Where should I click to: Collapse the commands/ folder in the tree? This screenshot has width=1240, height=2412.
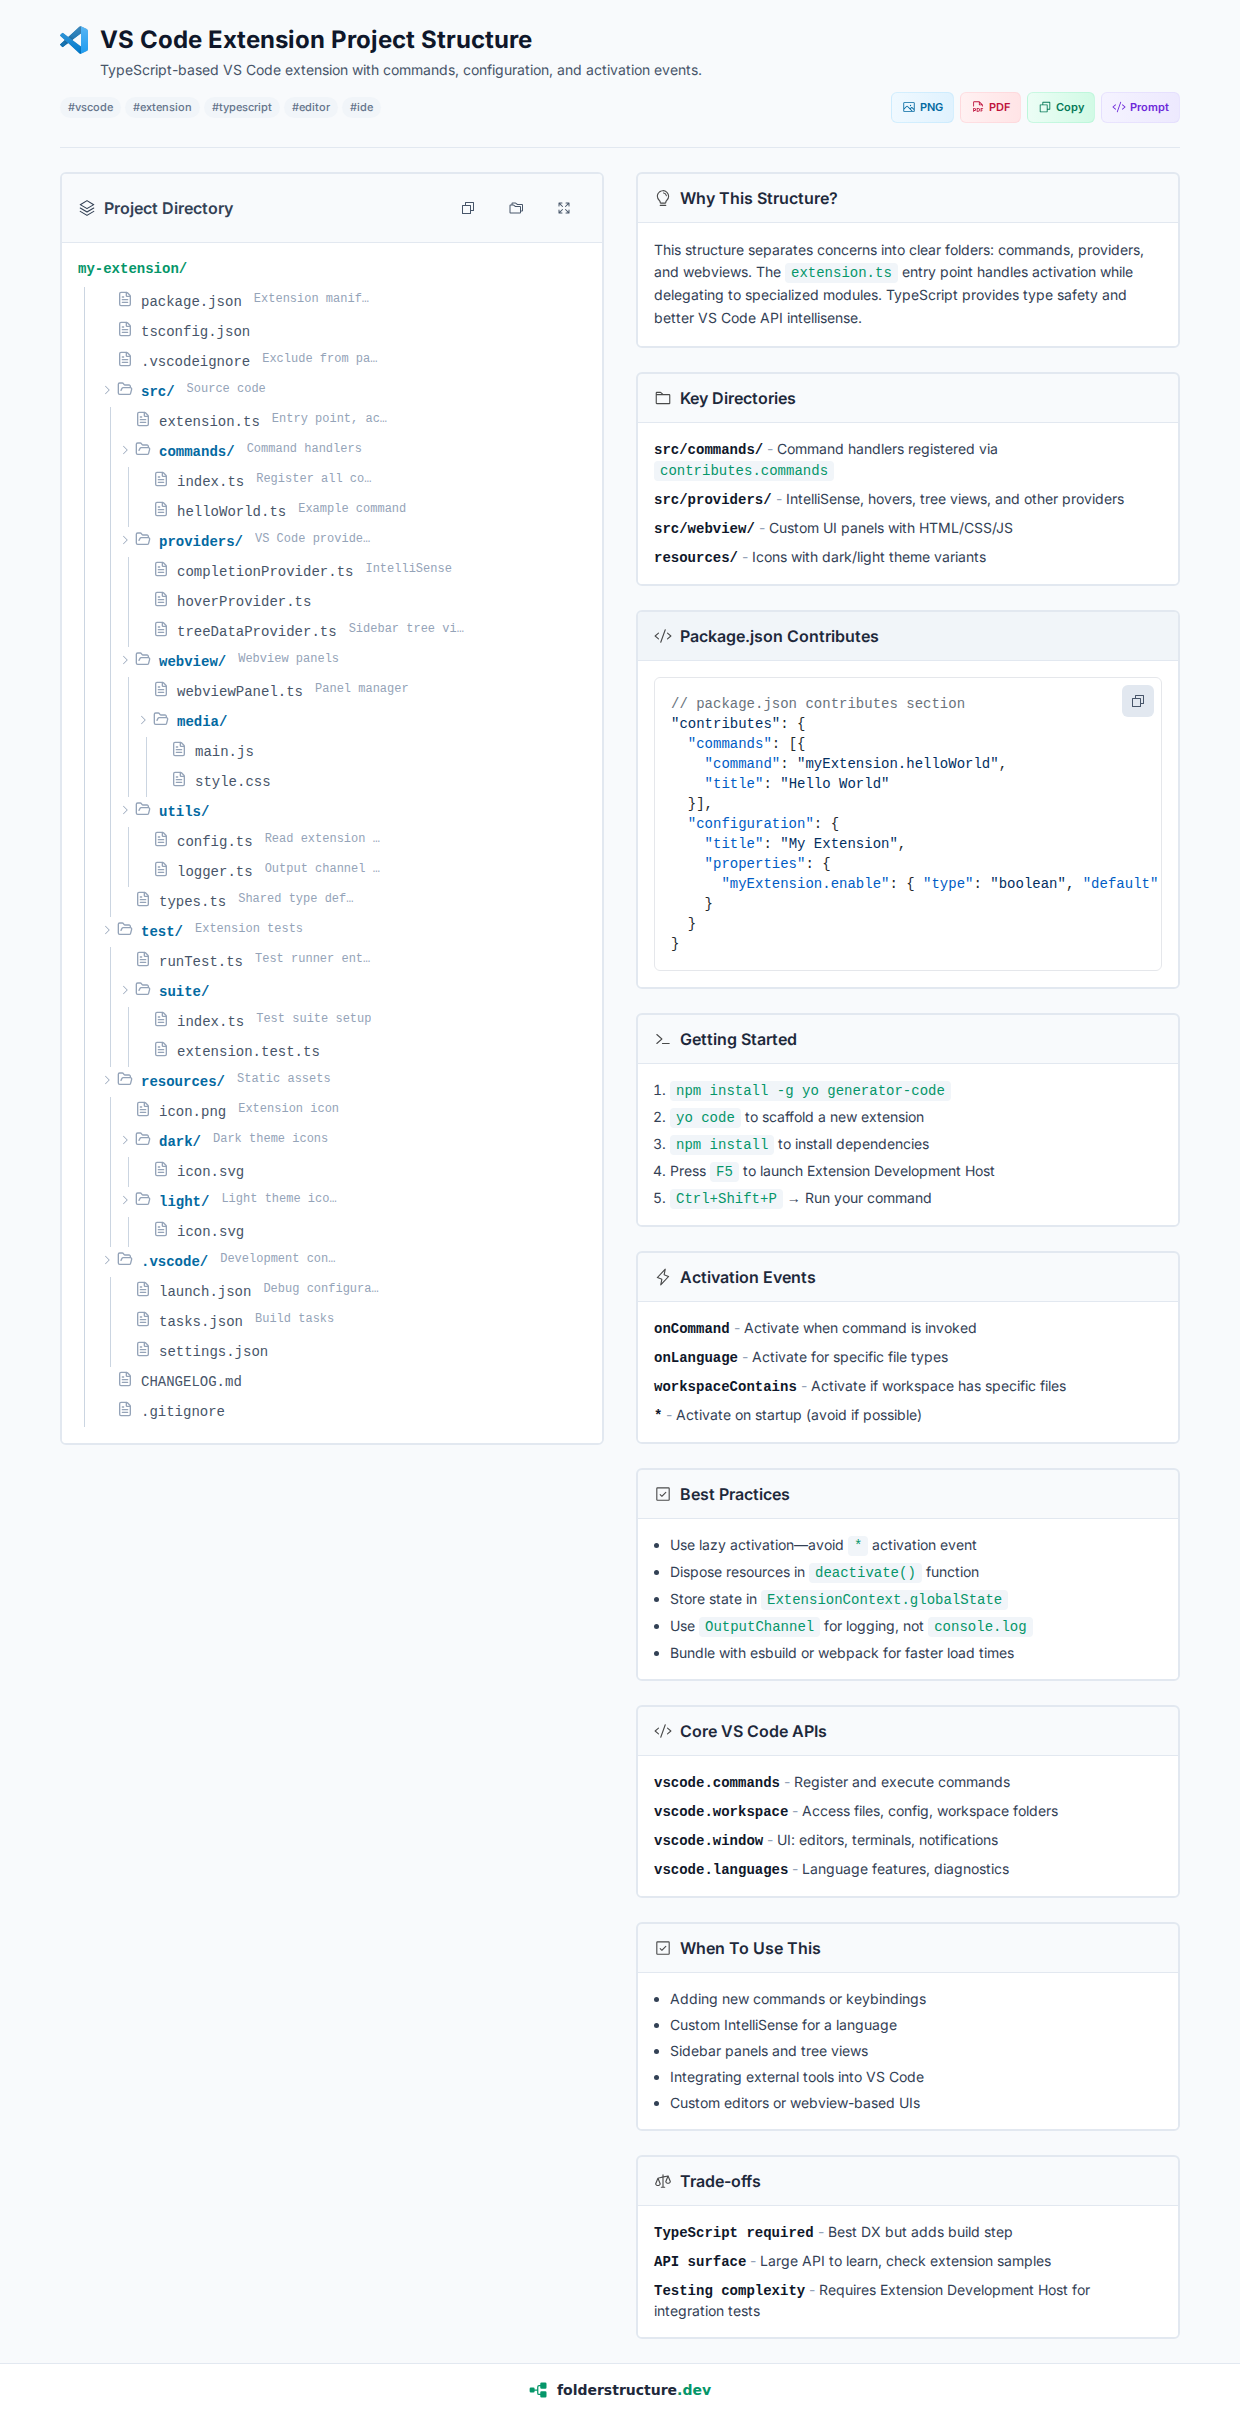coord(125,450)
